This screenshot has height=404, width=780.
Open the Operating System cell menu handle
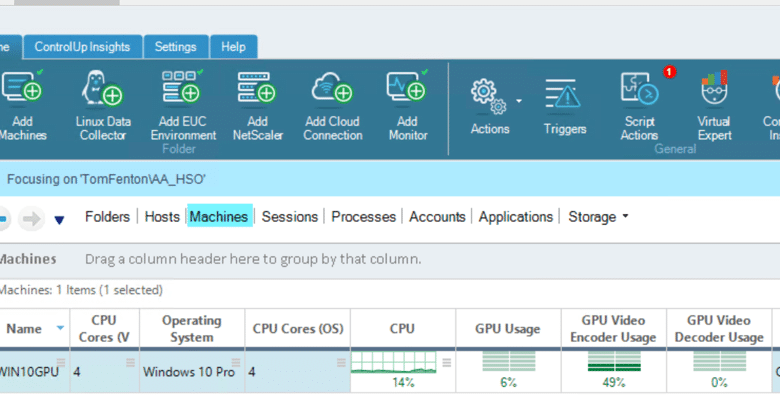[x=236, y=363]
